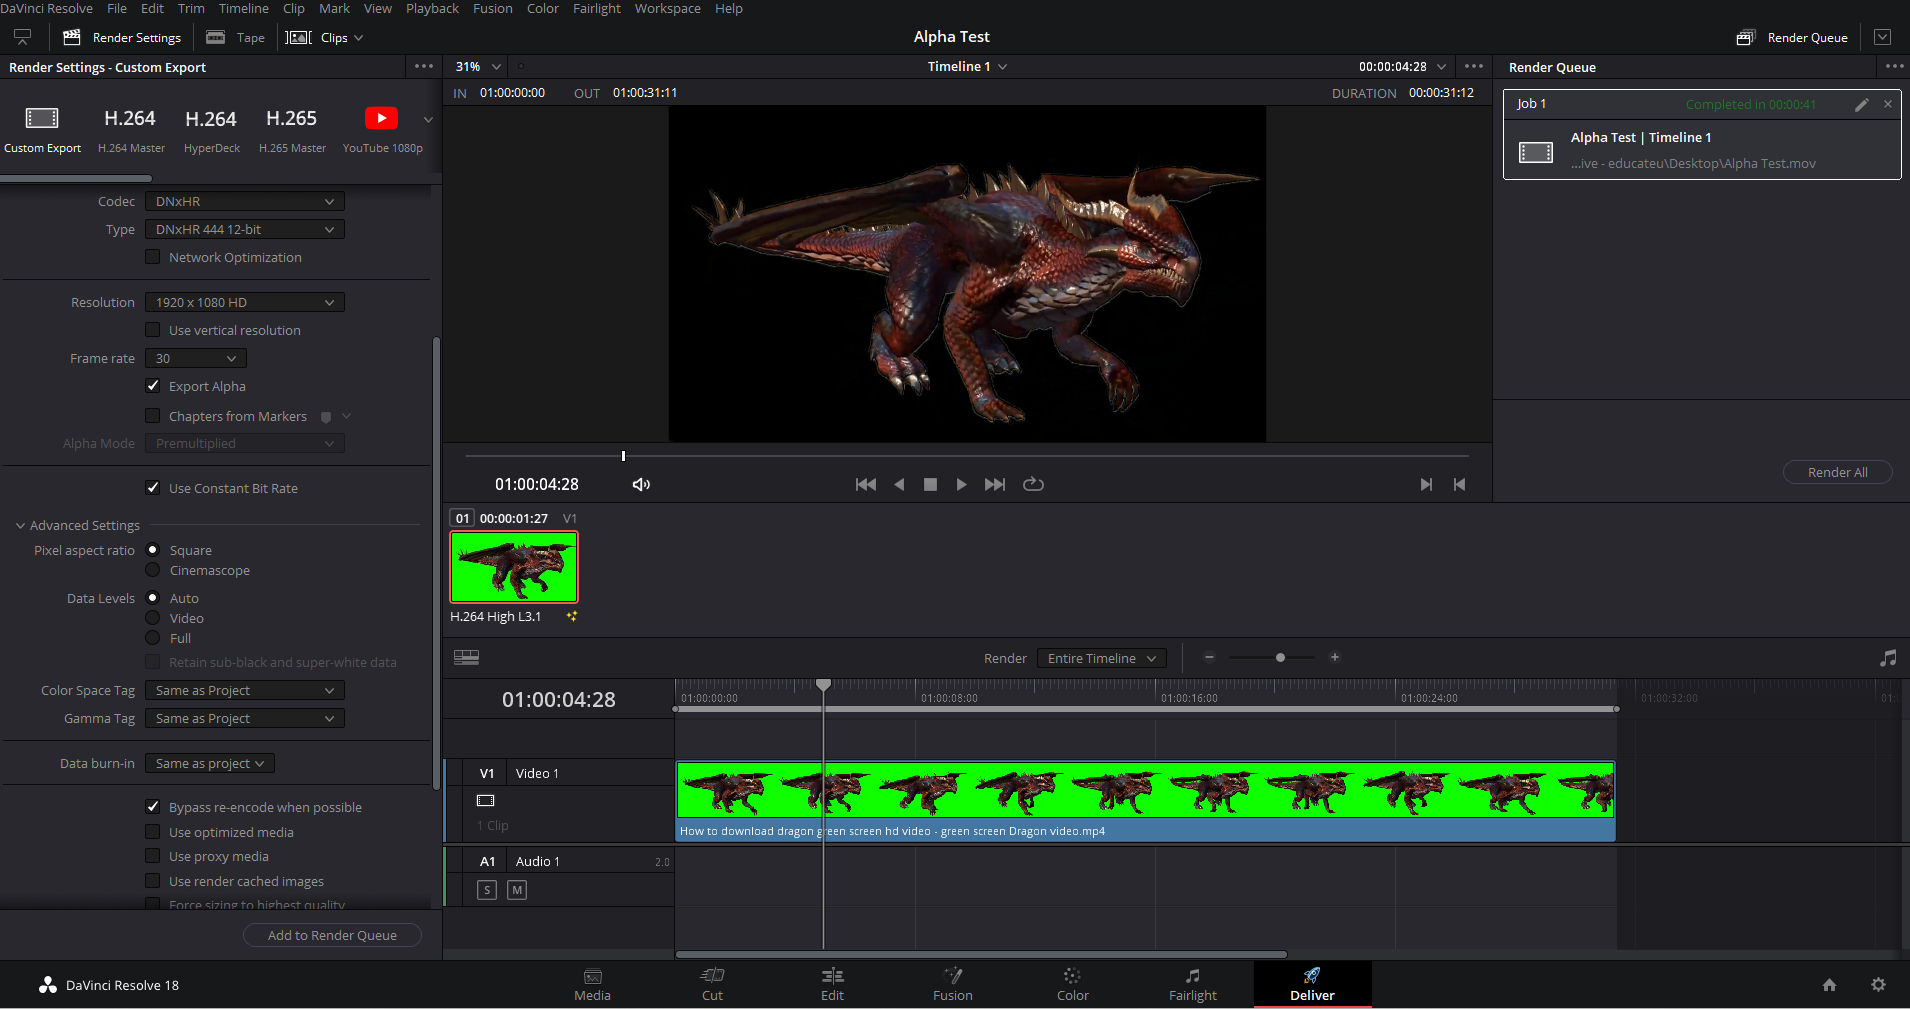This screenshot has height=1009, width=1910.
Task: Open the Frame rate dropdown
Action: coord(196,358)
